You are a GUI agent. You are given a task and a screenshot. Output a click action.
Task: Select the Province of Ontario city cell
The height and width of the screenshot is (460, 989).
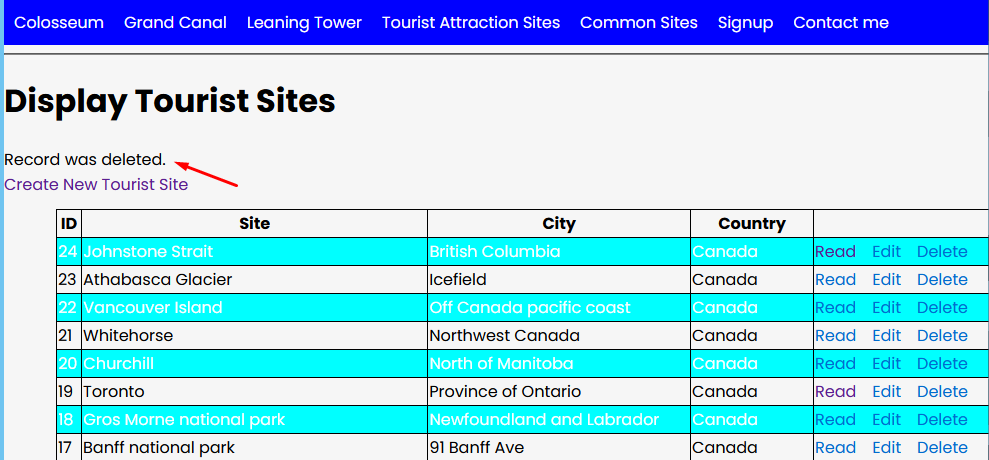[x=505, y=392]
